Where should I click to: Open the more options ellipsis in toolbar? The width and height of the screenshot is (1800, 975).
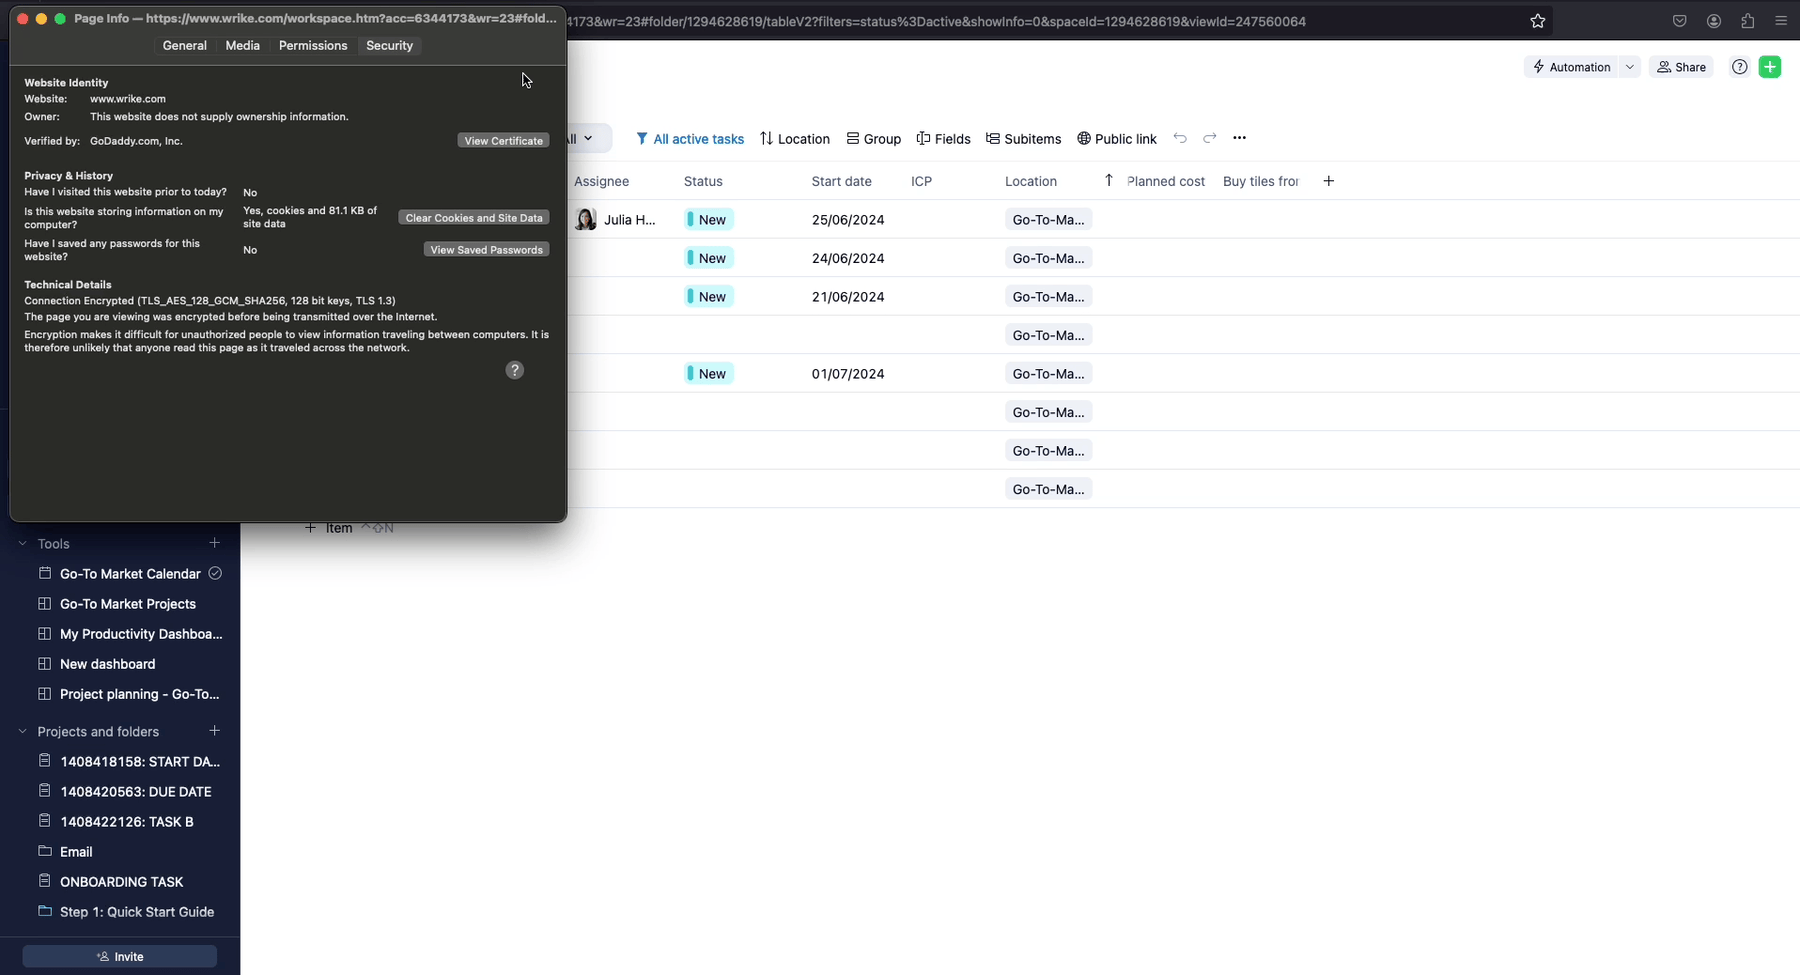coord(1239,138)
